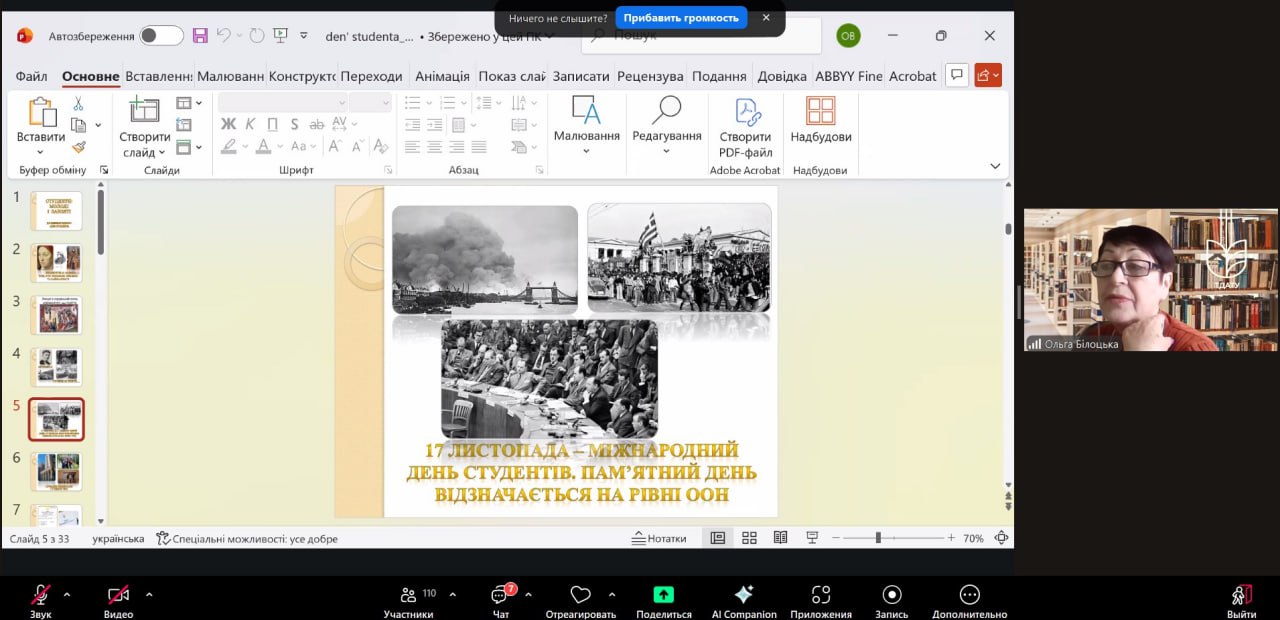Open the Animation (Анімація) ribbon tab
This screenshot has width=1280, height=620.
pos(442,76)
